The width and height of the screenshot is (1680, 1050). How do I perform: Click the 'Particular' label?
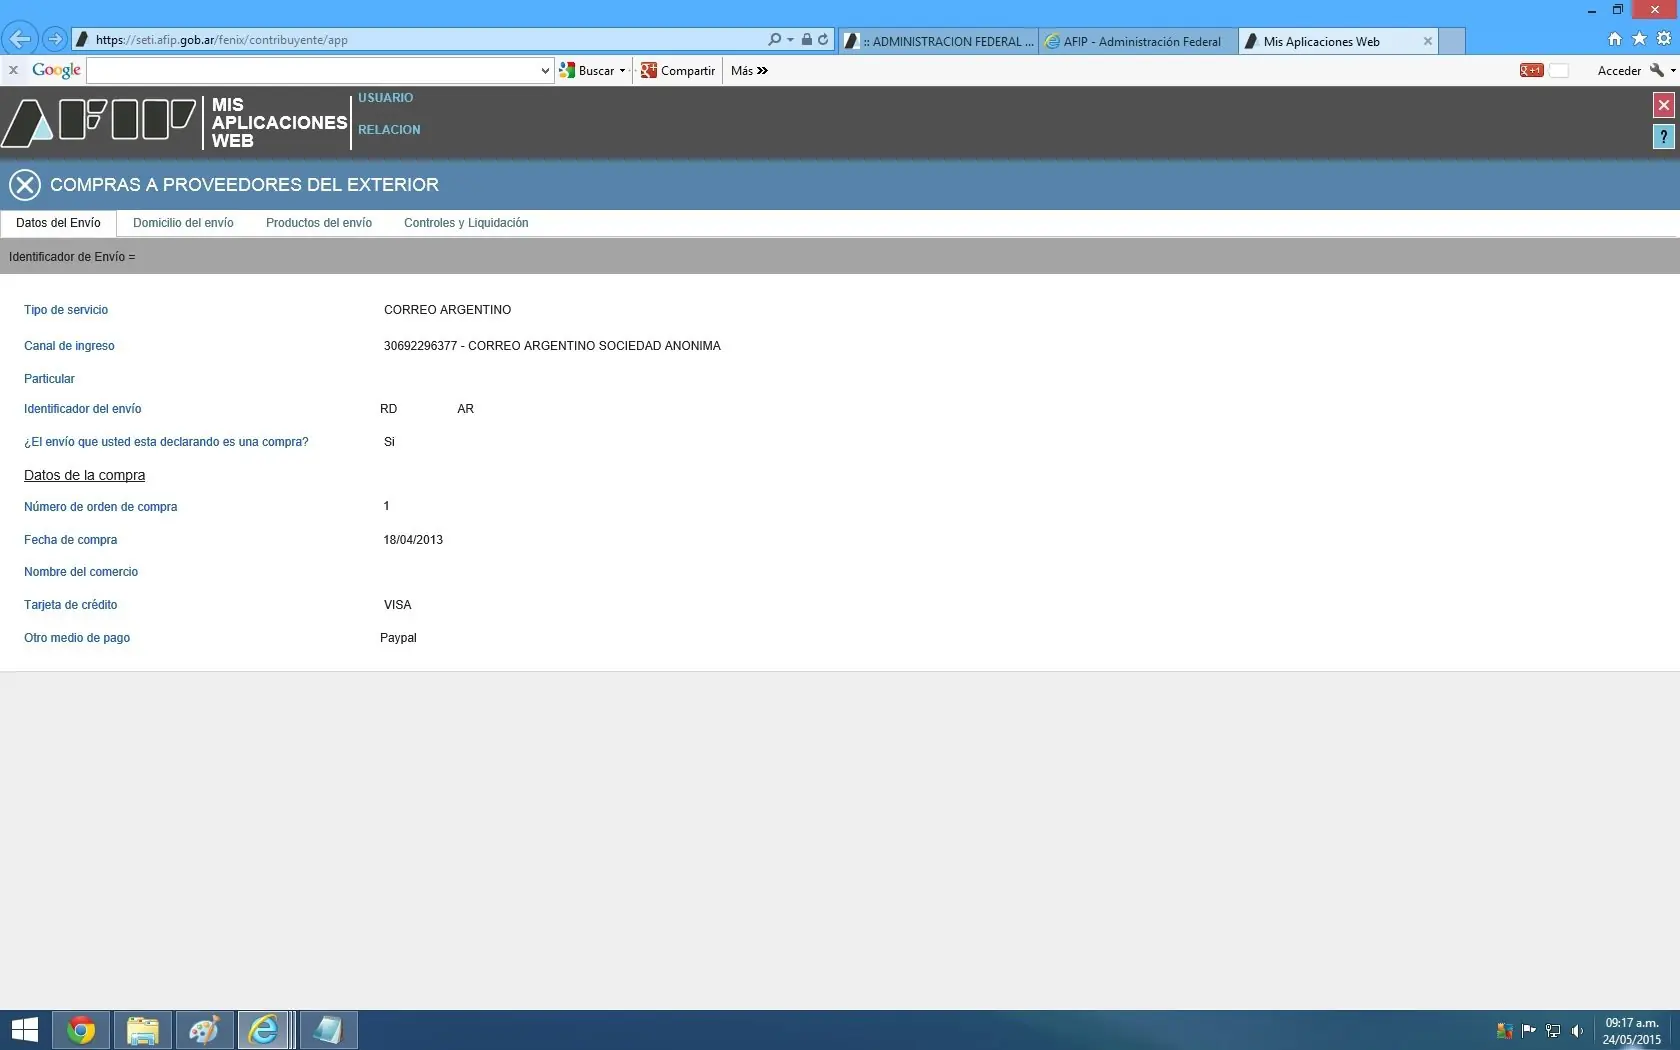[x=49, y=379]
